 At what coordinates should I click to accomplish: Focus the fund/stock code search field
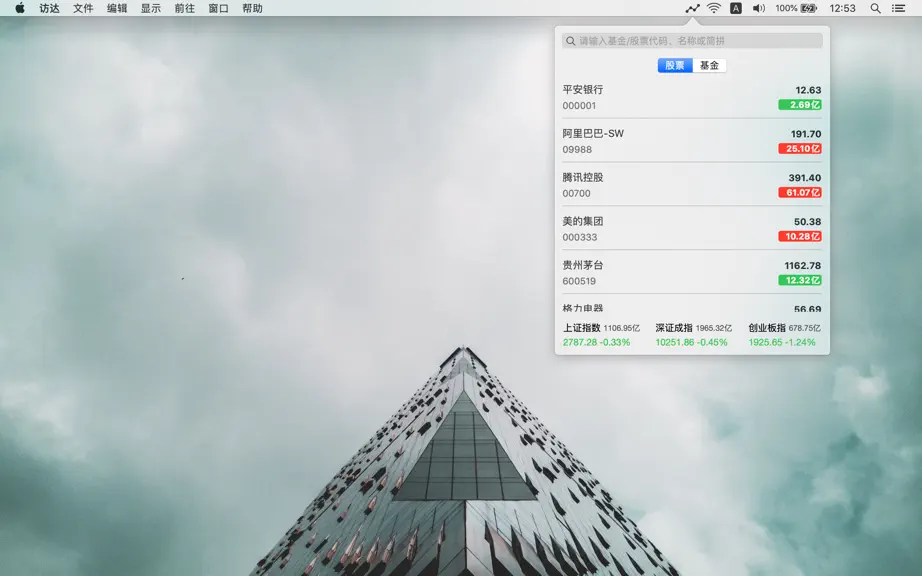[x=692, y=41]
